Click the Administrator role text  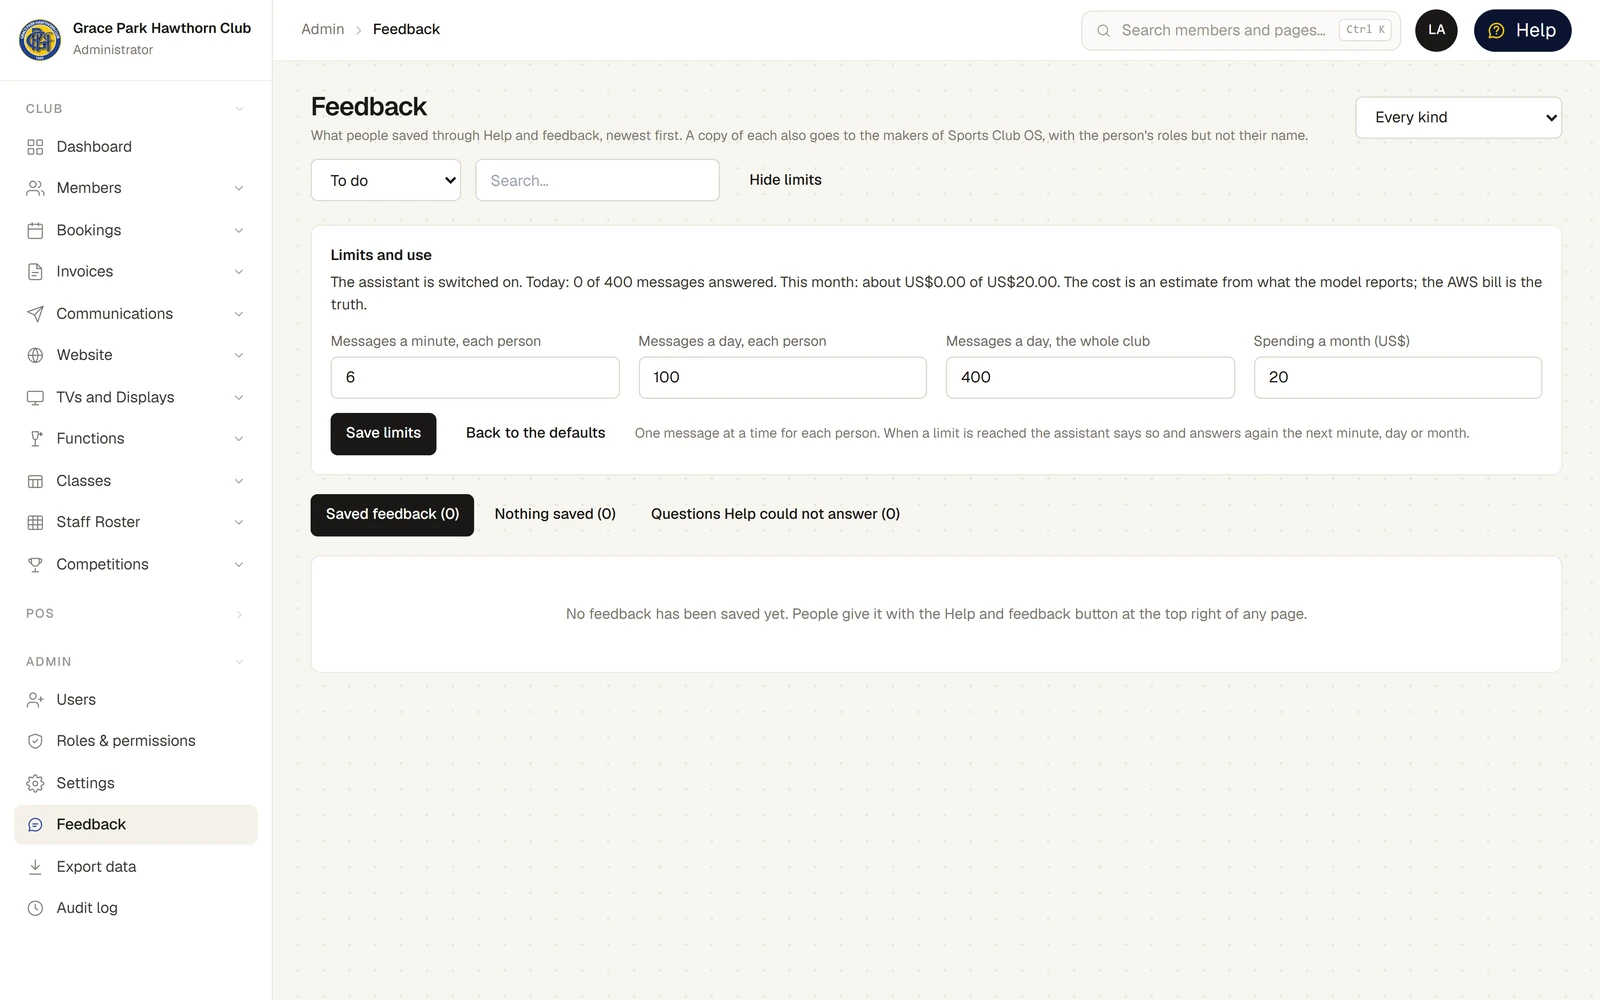click(113, 50)
